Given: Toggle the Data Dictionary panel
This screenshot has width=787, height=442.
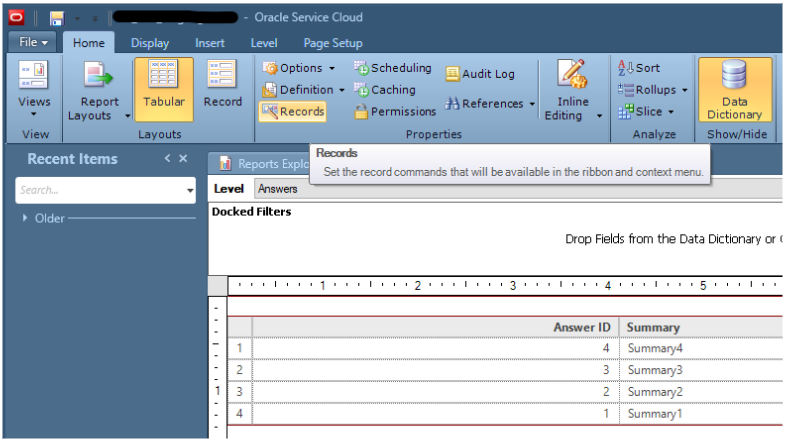Looking at the screenshot, I should coord(735,90).
